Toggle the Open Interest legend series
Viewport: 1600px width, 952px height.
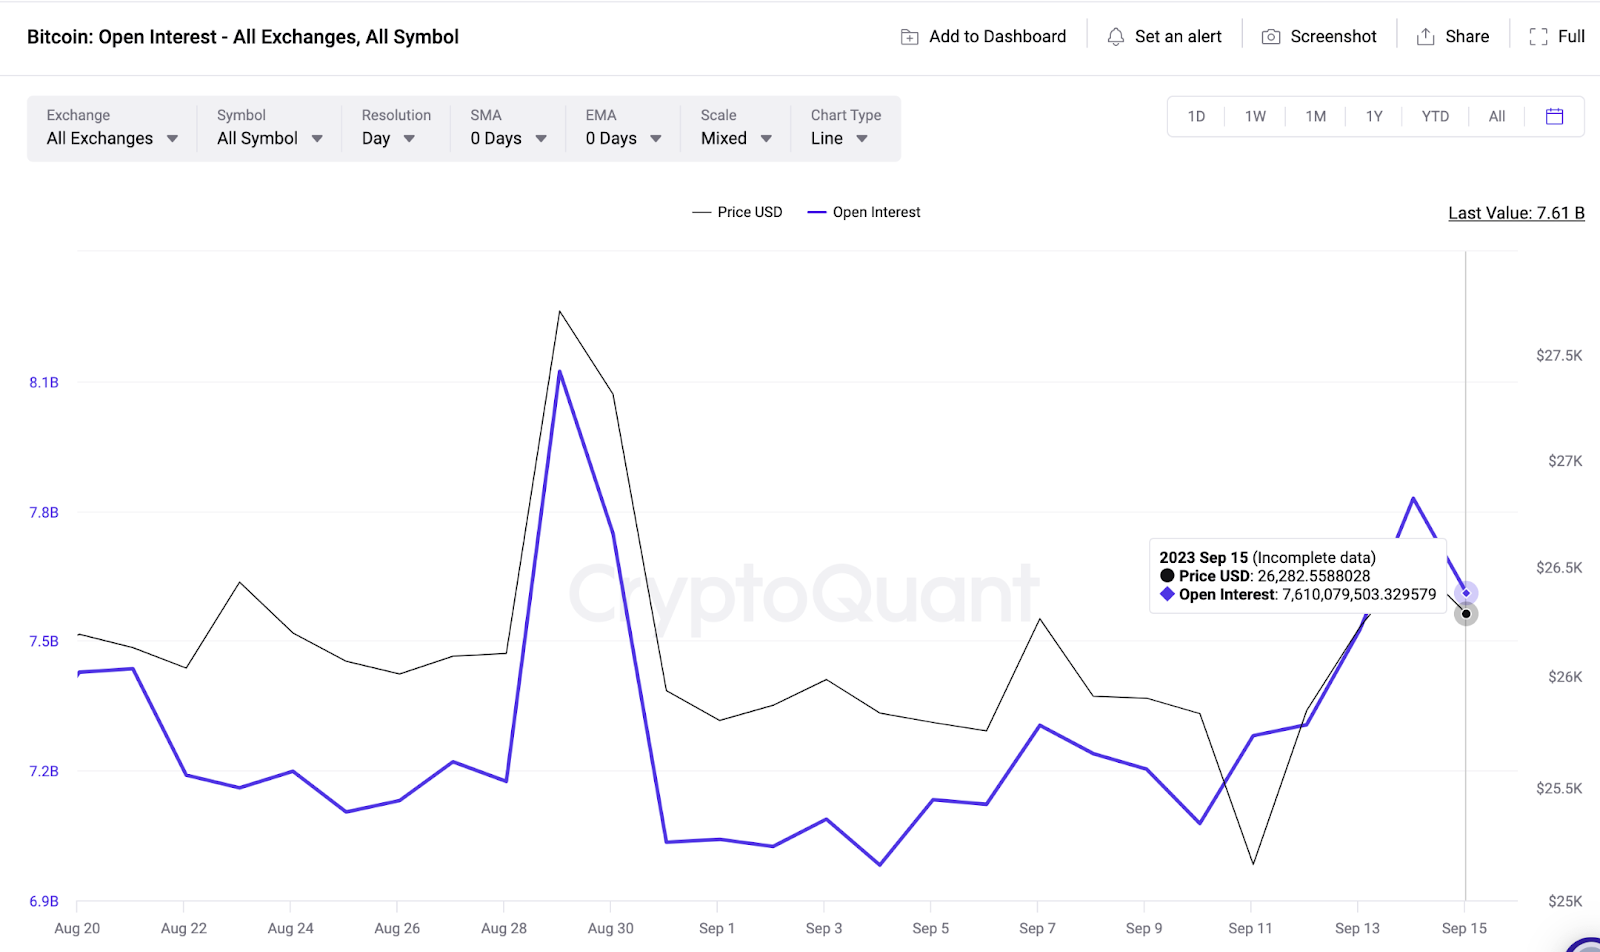864,212
